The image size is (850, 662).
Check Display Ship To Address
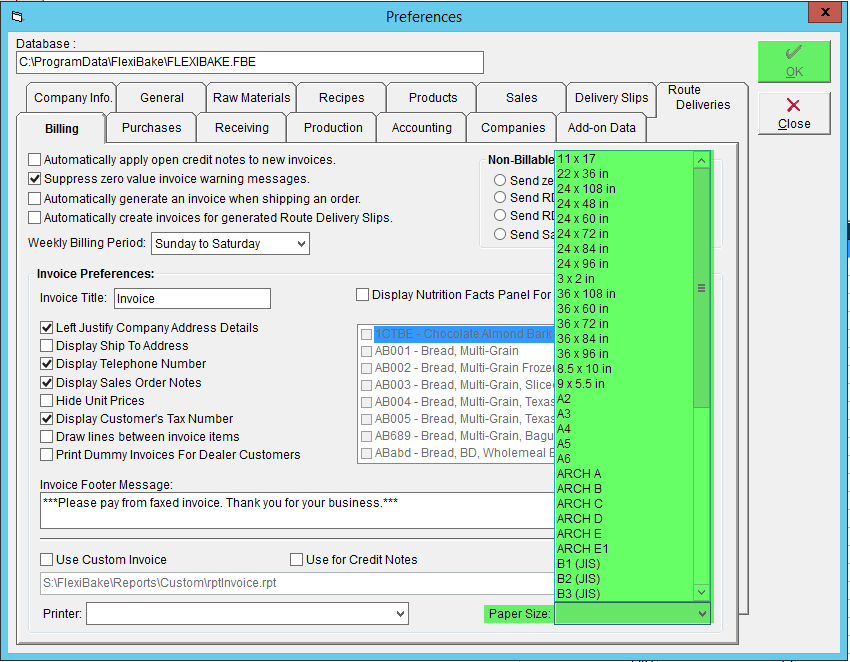tap(47, 345)
